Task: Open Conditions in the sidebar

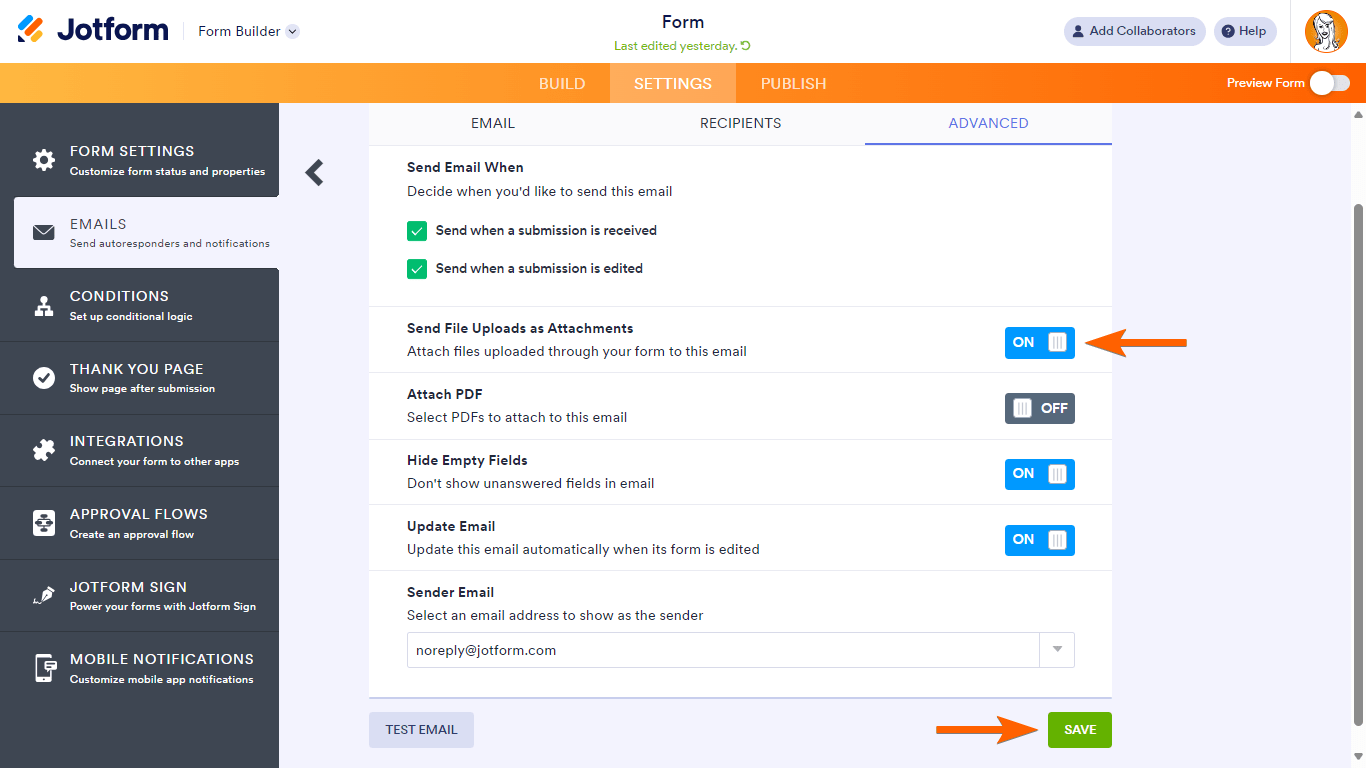Action: coord(139,306)
